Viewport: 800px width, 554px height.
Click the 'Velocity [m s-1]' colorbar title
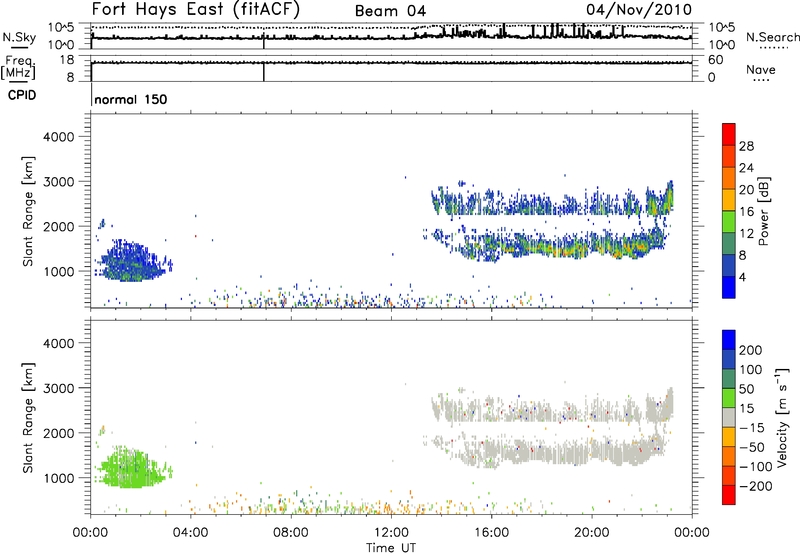point(782,418)
